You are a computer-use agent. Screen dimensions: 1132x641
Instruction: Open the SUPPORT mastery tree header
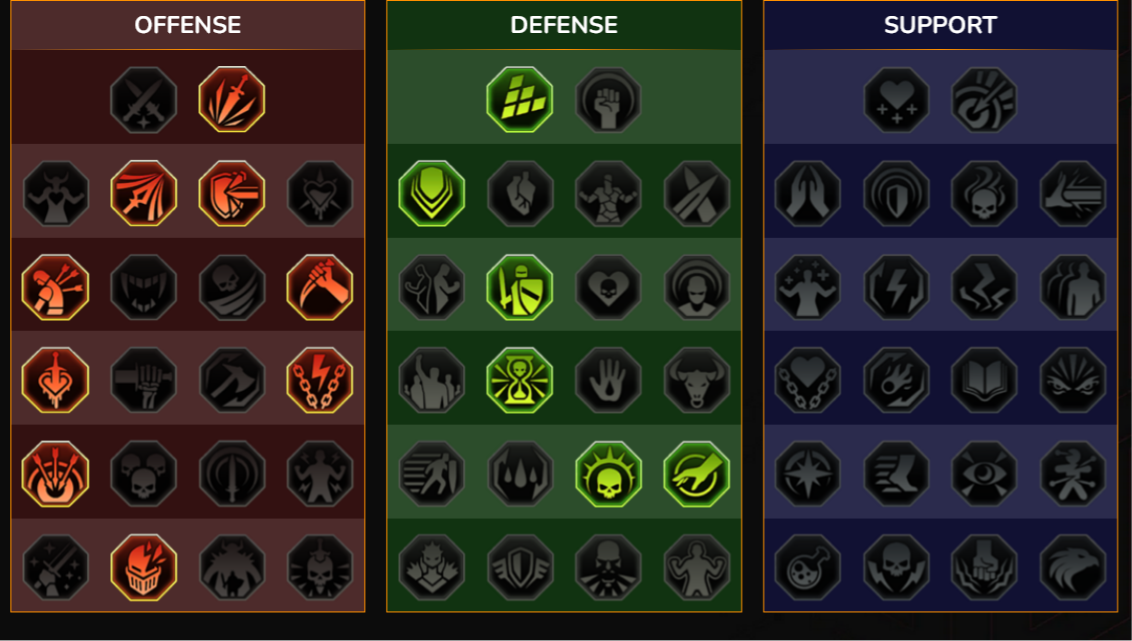(941, 25)
